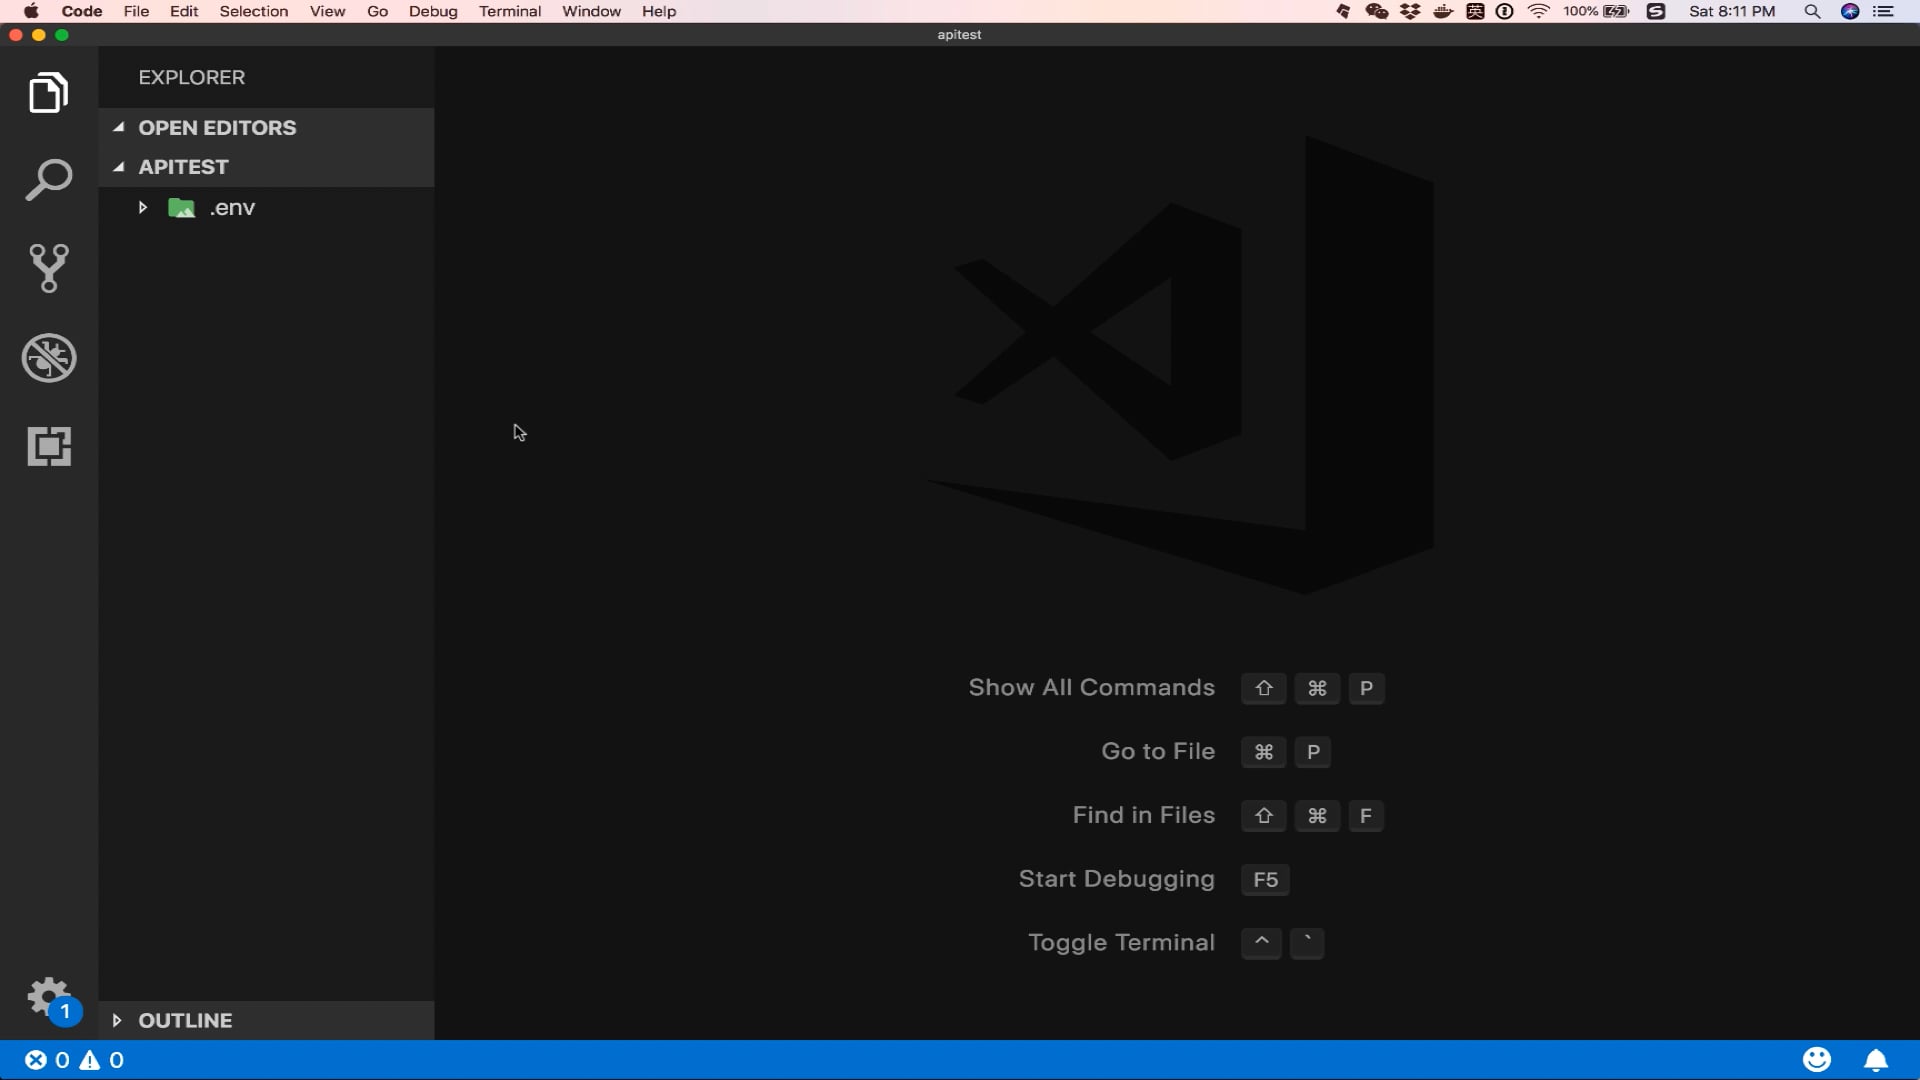The width and height of the screenshot is (1920, 1080).
Task: Click errors and warnings status indicator
Action: pyautogui.click(x=75, y=1060)
